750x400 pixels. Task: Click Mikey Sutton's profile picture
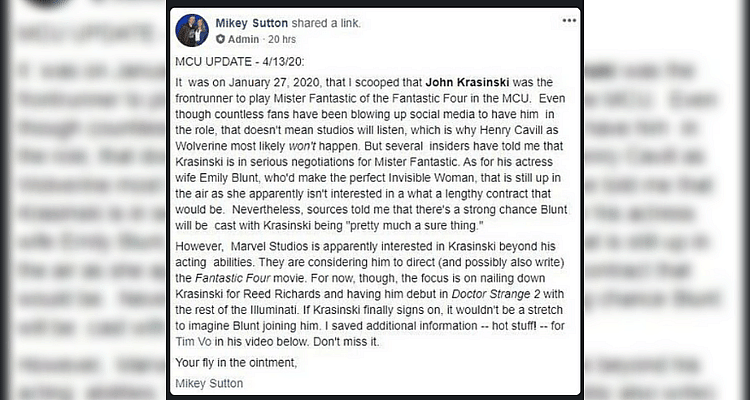click(192, 30)
